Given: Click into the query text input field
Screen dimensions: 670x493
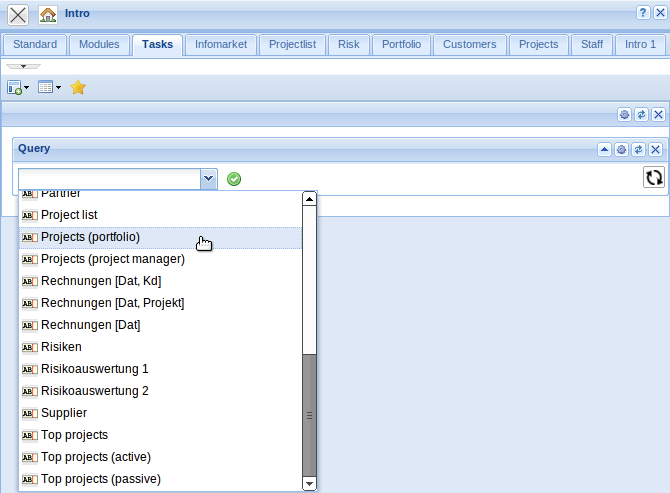Looking at the screenshot, I should [108, 178].
